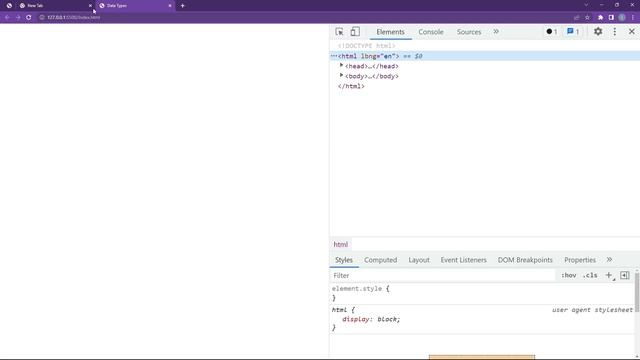Switch to the Sources tab
640x360 pixels.
[469, 32]
